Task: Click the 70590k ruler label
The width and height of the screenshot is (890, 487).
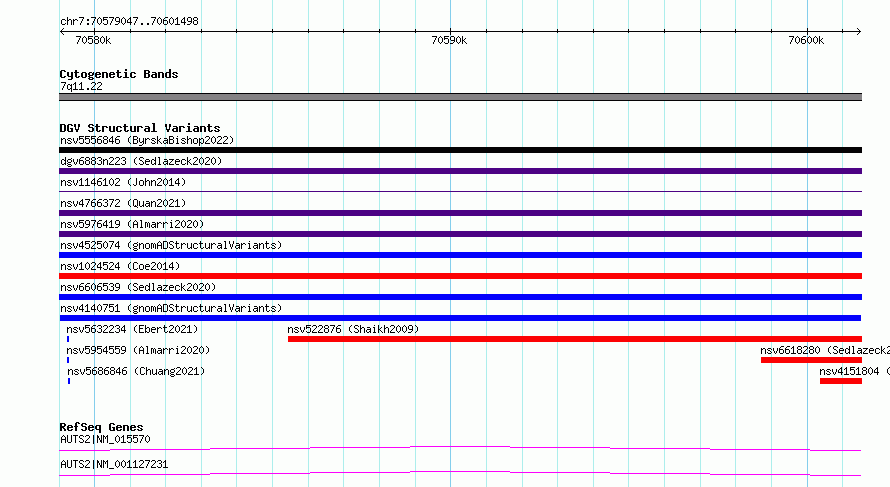Action: coord(449,40)
